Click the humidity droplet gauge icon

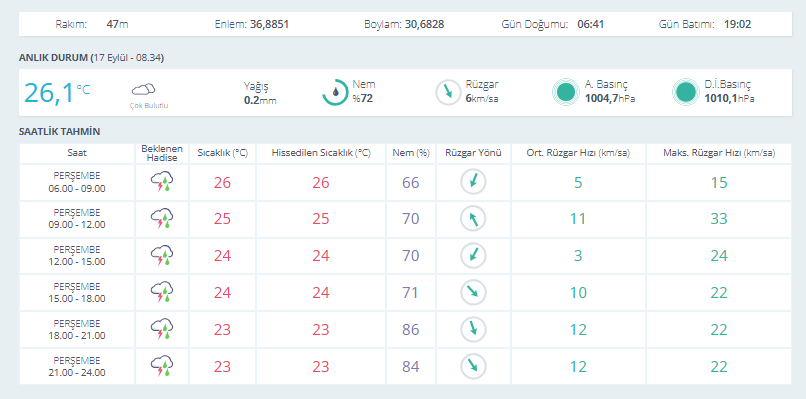[x=335, y=93]
